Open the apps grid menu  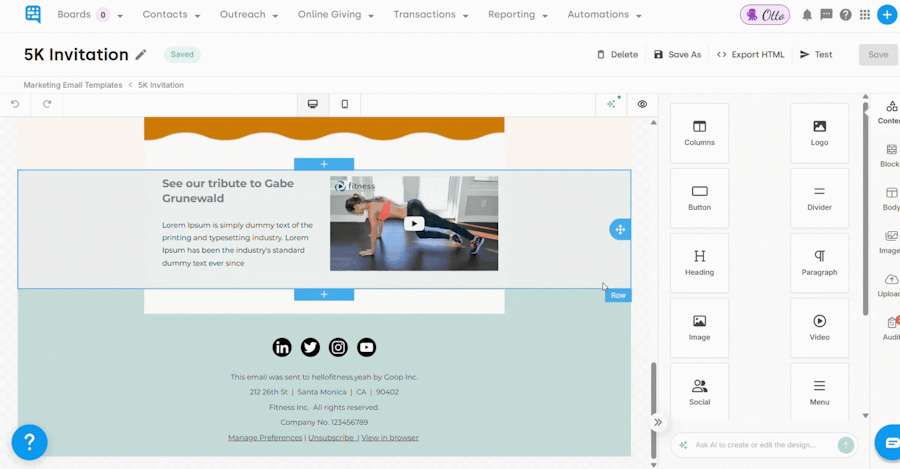pos(865,15)
